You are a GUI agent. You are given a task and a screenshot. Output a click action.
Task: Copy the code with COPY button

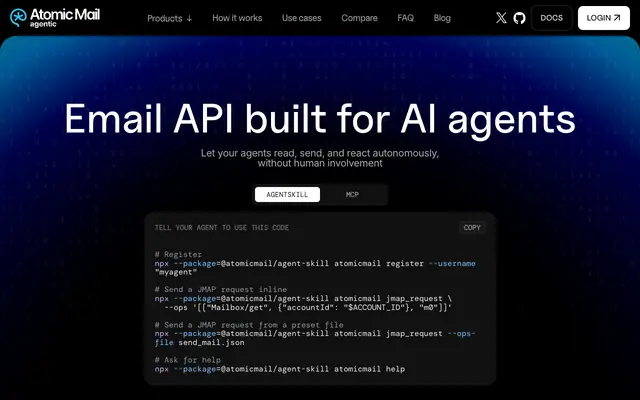point(472,227)
